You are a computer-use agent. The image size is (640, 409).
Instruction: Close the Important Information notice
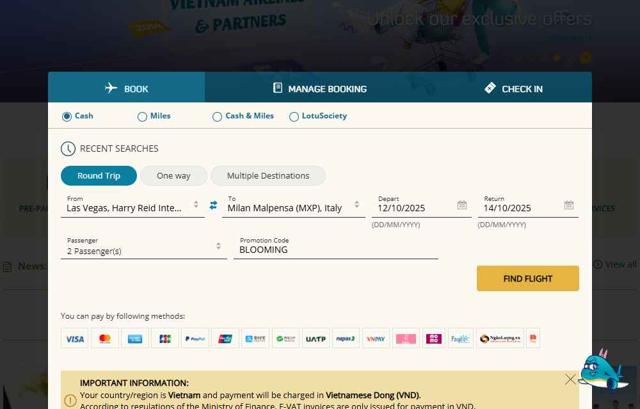tap(570, 380)
